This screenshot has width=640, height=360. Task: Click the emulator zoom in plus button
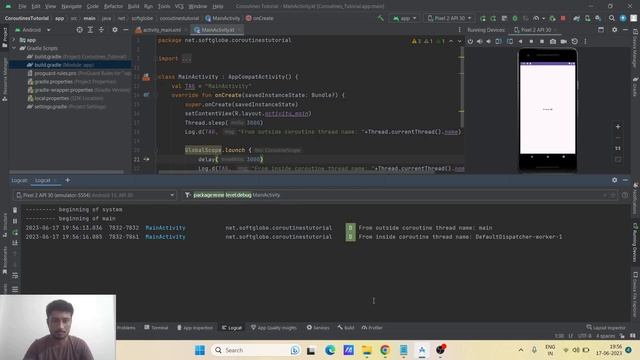(x=618, y=127)
